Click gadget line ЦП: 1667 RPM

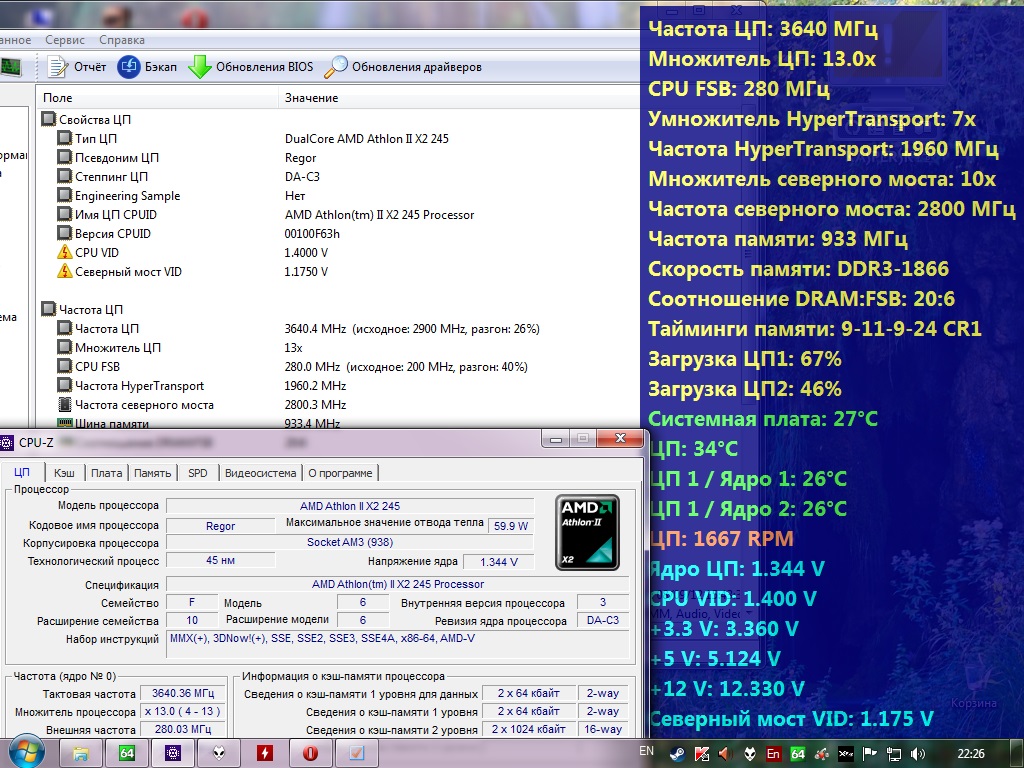coord(722,539)
